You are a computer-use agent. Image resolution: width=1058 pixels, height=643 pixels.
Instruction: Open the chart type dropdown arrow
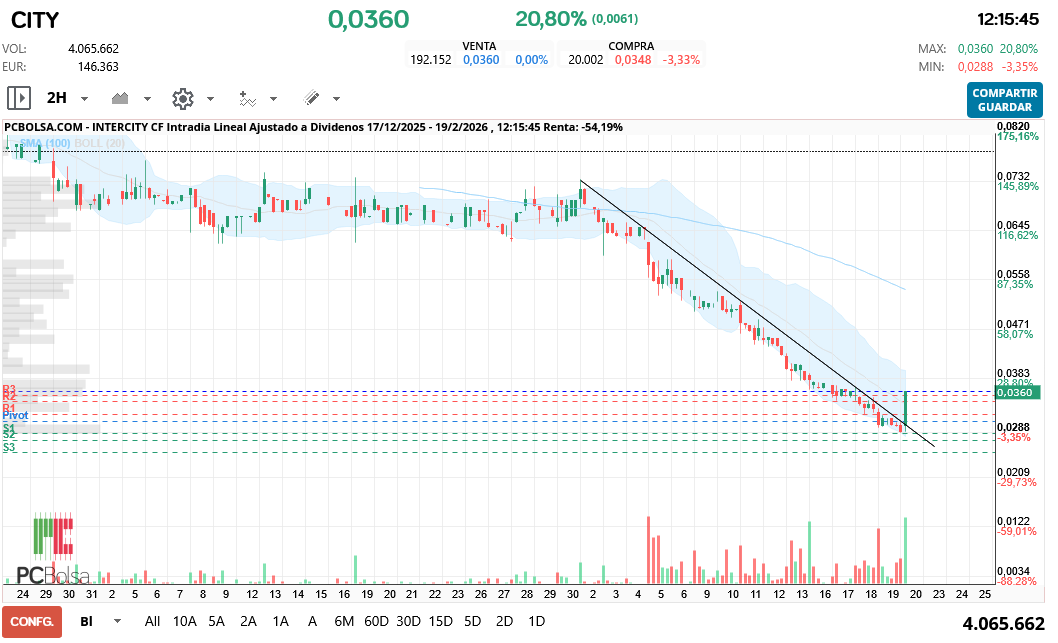click(x=147, y=99)
